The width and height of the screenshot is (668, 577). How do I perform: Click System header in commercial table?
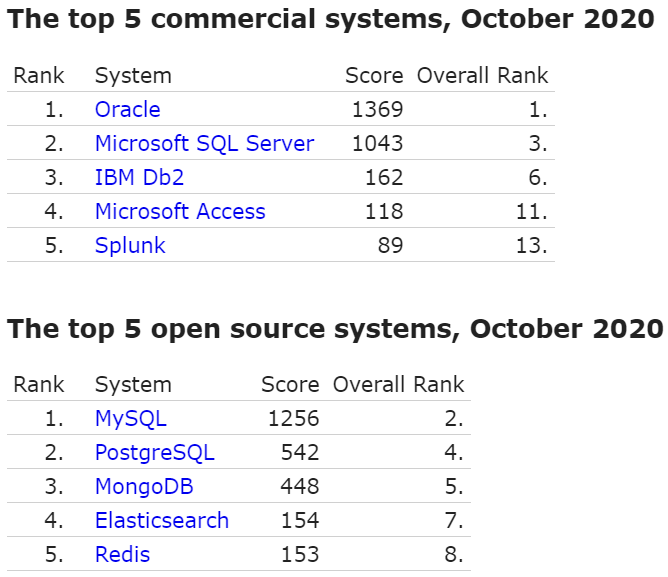coord(133,76)
